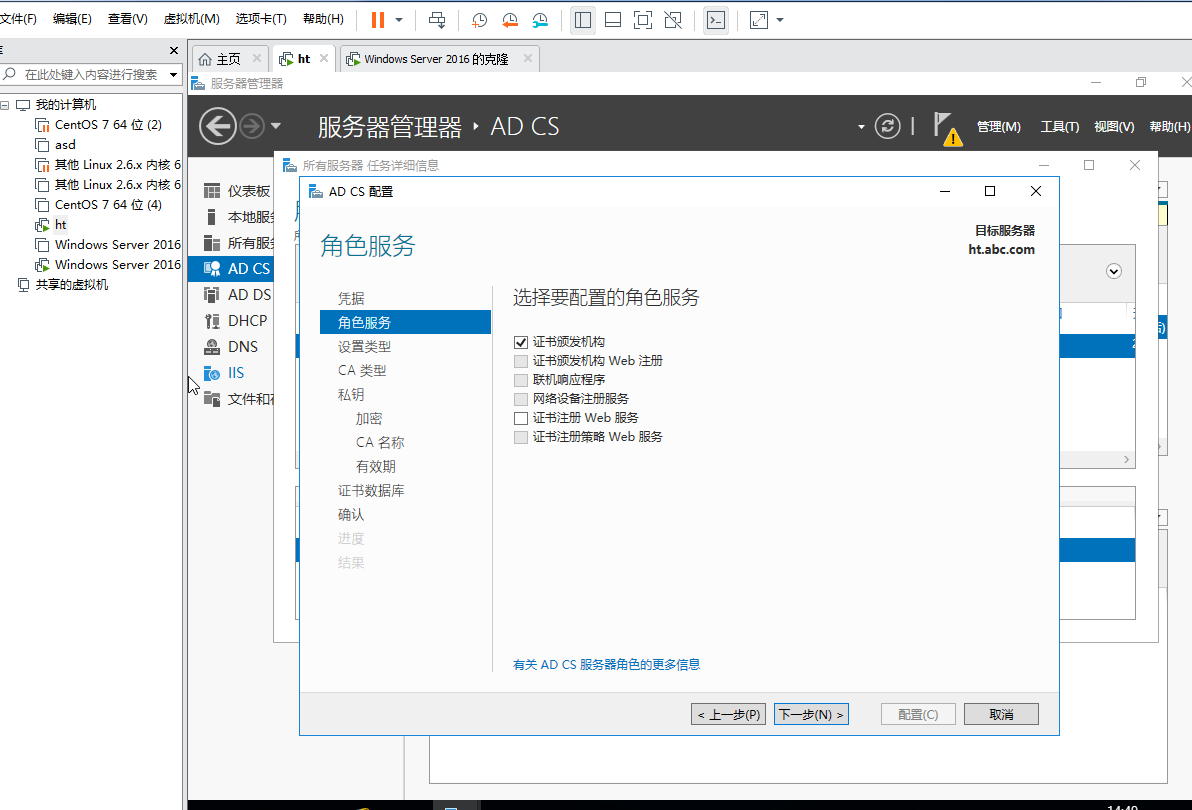Go to the 凭据 wizard step
Screen dimensions: 1192x810
[351, 299]
